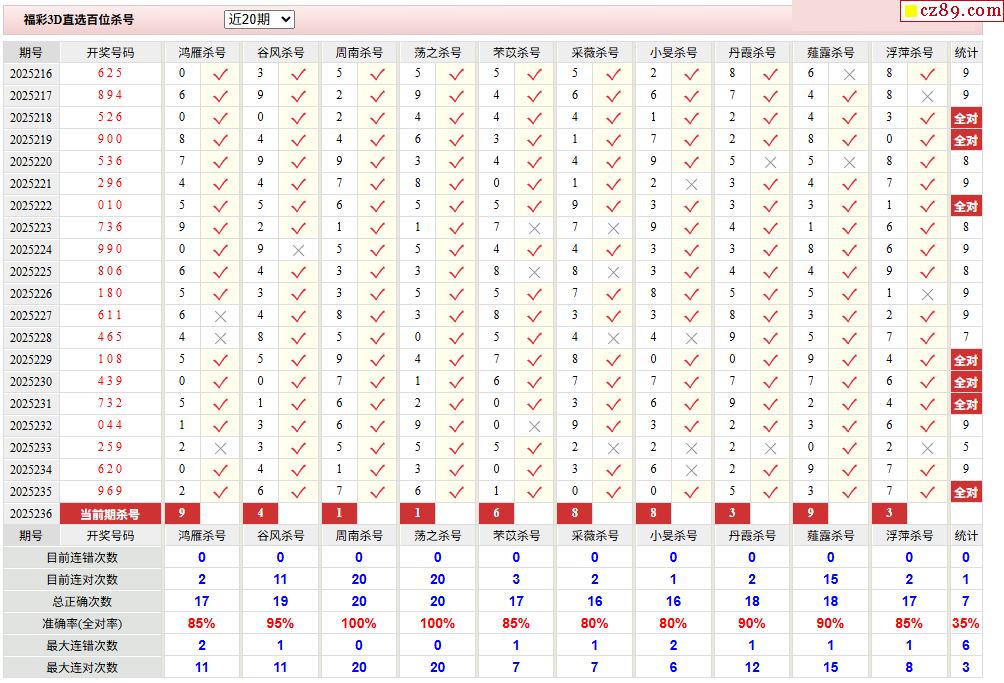Click the X mark for 丹霞杀号 in row 2025220

tap(770, 163)
